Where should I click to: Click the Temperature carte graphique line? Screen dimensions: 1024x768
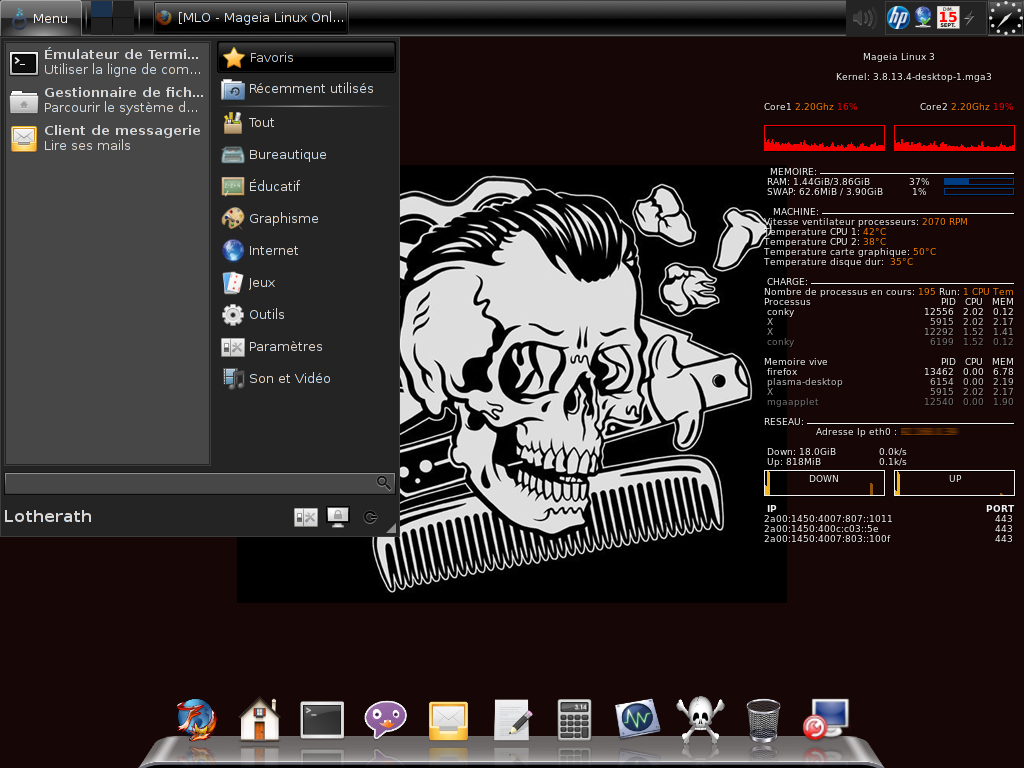[850, 252]
